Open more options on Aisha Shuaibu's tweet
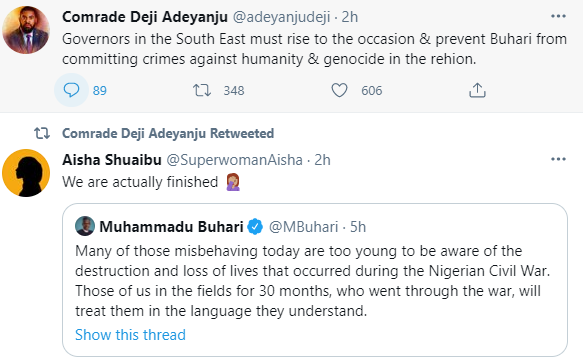Viewport: 583px width, 364px height. click(x=558, y=160)
